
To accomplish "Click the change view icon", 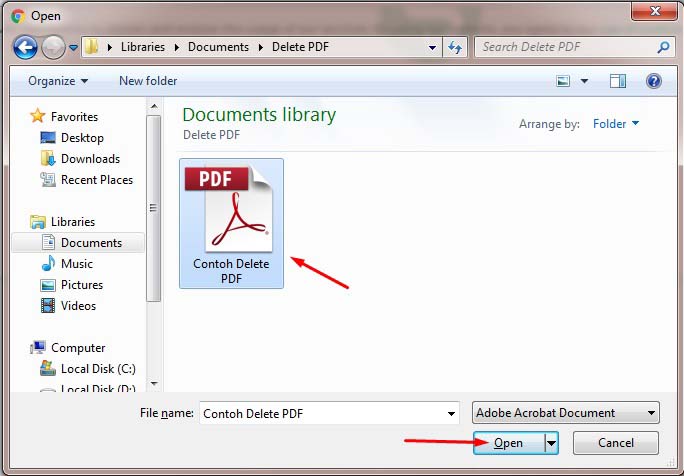I will 563,81.
